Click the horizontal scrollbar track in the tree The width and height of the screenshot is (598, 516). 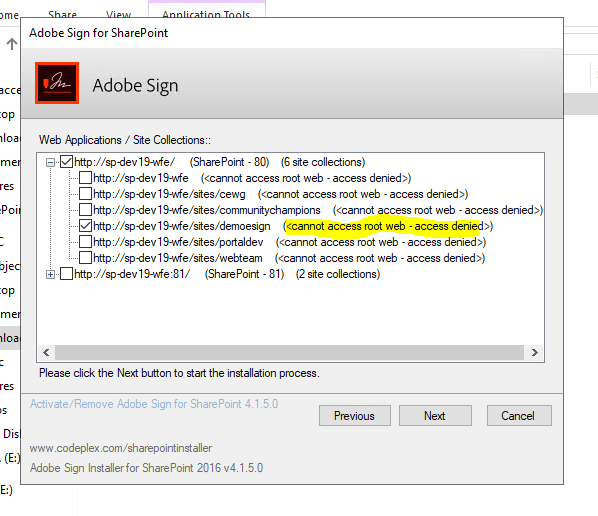point(289,352)
